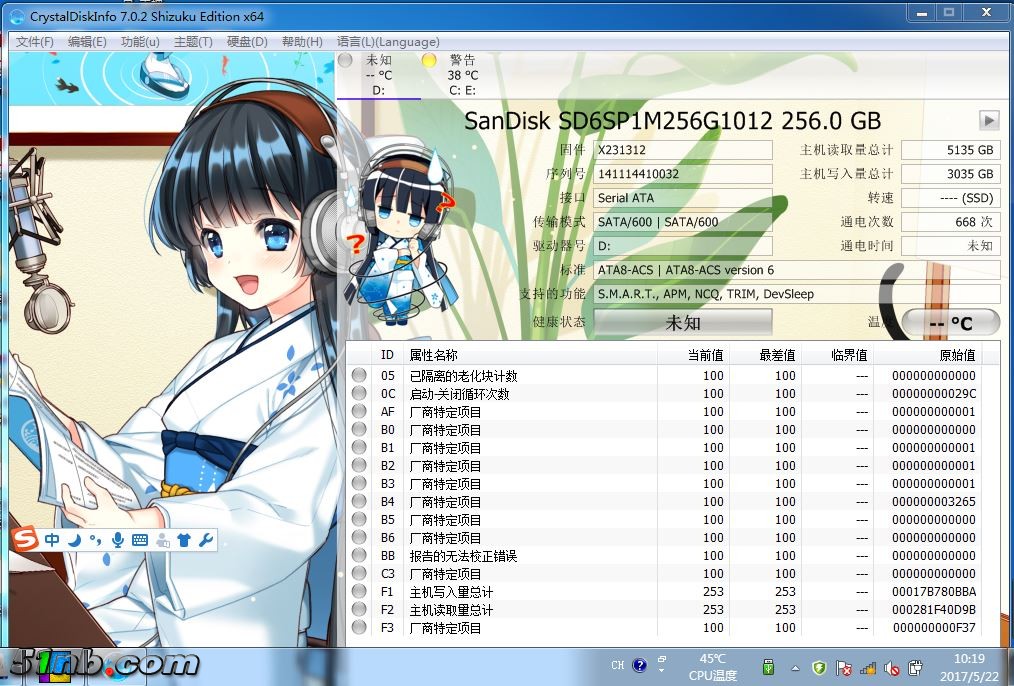
Task: Open the 功能(u) menu
Action: coord(140,41)
